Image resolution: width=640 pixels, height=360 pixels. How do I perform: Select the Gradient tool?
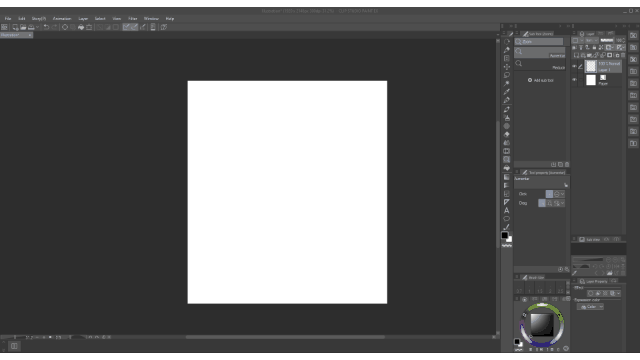[x=507, y=177]
